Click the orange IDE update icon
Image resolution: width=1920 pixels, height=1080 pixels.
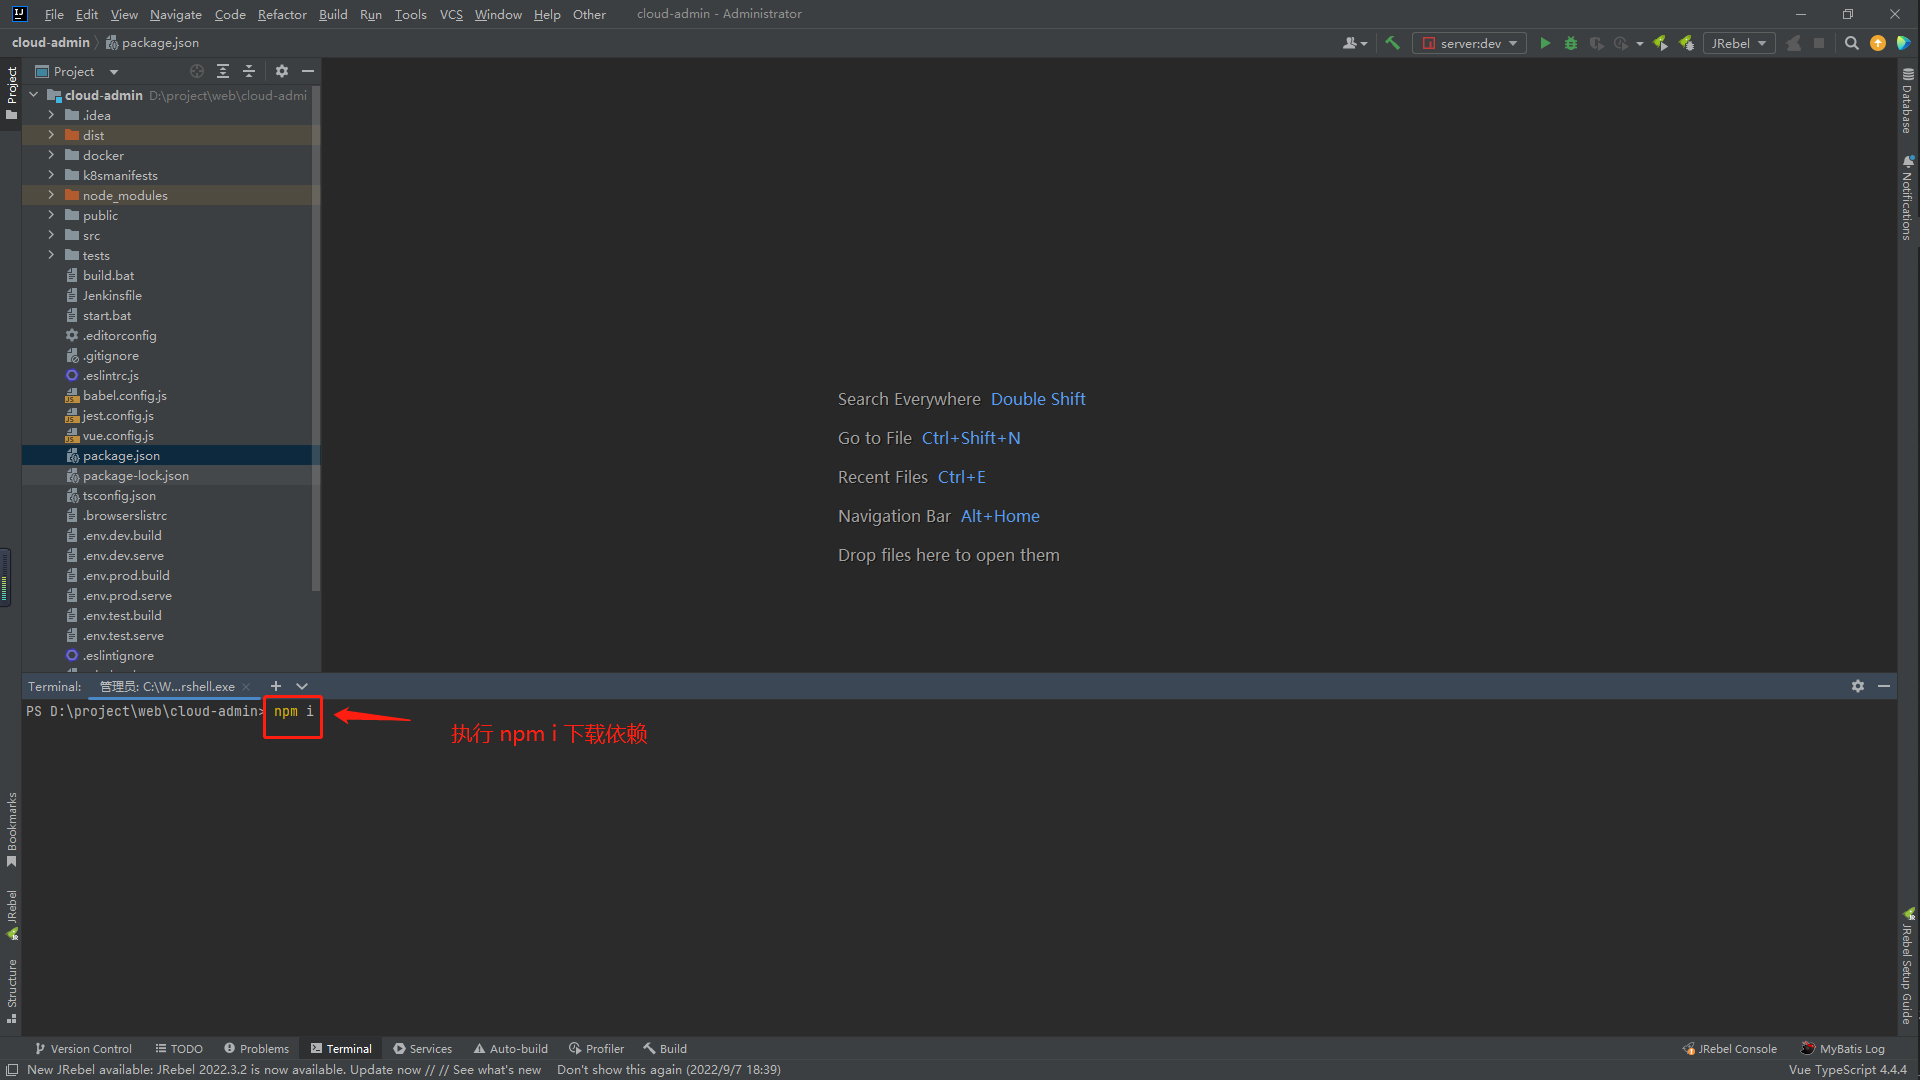point(1878,43)
